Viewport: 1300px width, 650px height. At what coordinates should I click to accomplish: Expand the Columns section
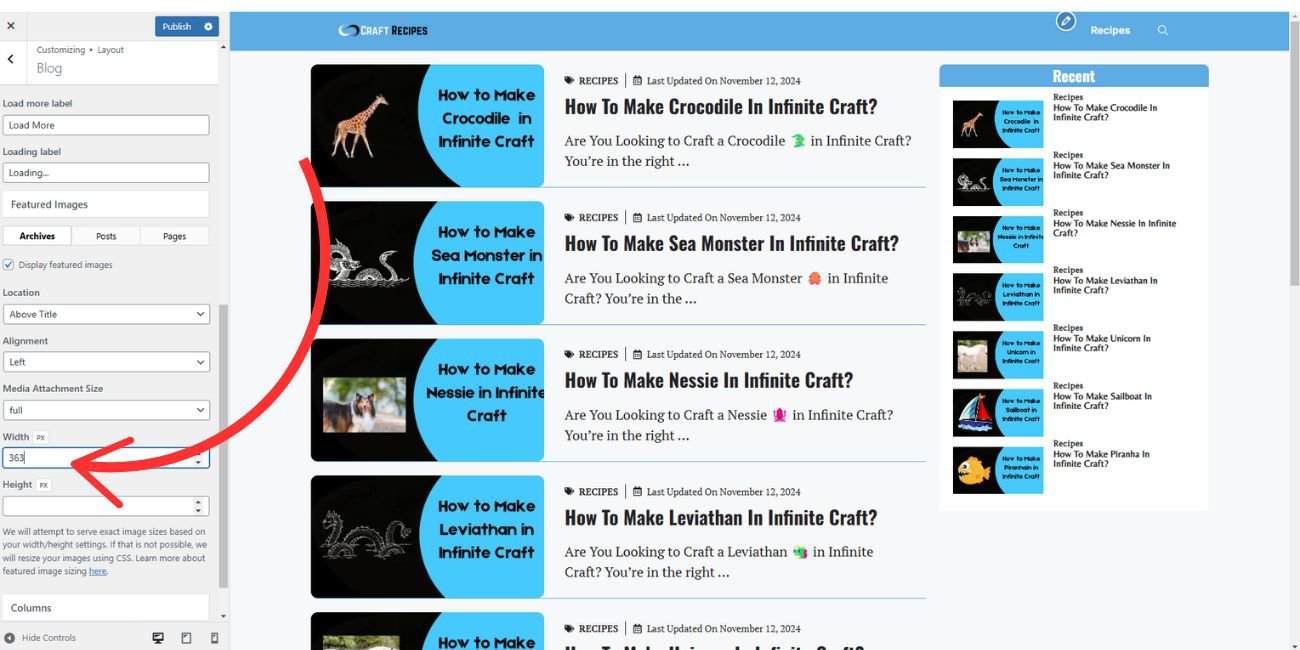(x=106, y=608)
